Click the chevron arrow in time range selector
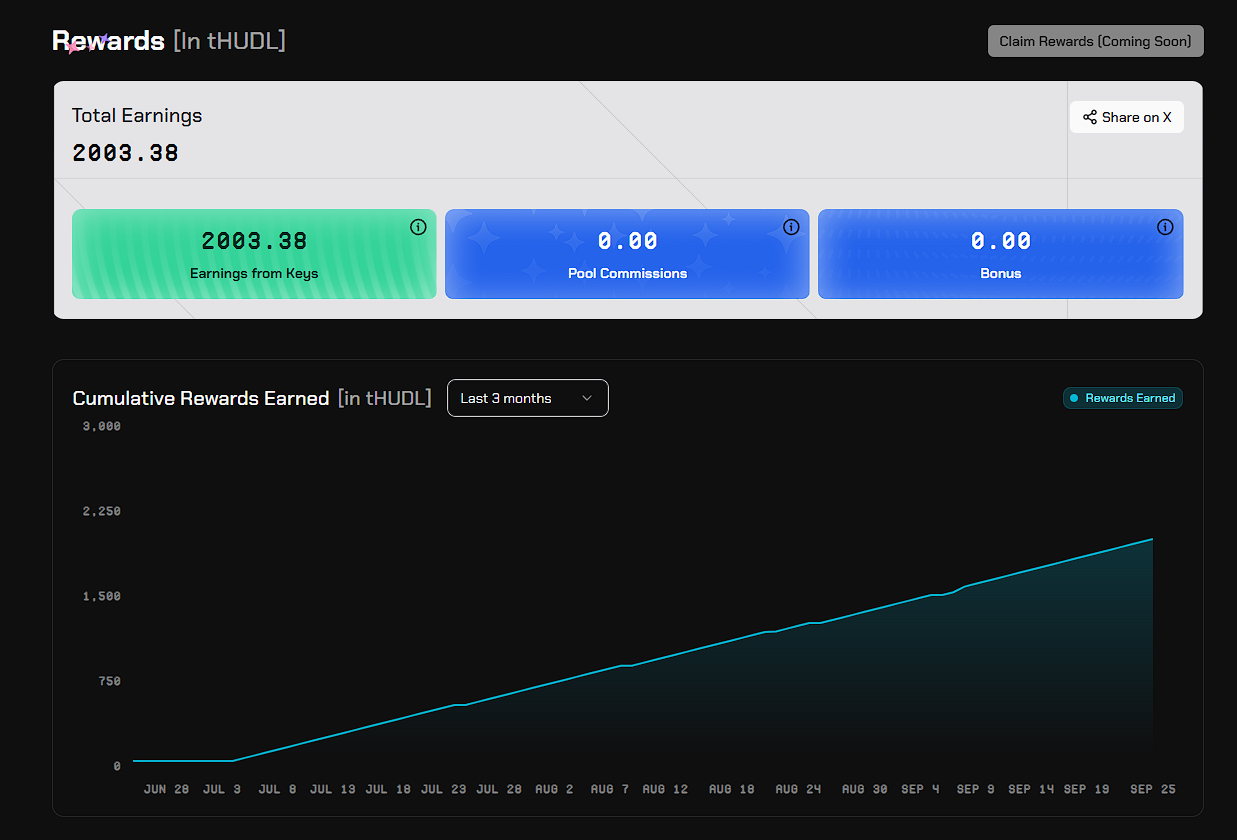Screen dimensions: 1237x840 point(587,398)
